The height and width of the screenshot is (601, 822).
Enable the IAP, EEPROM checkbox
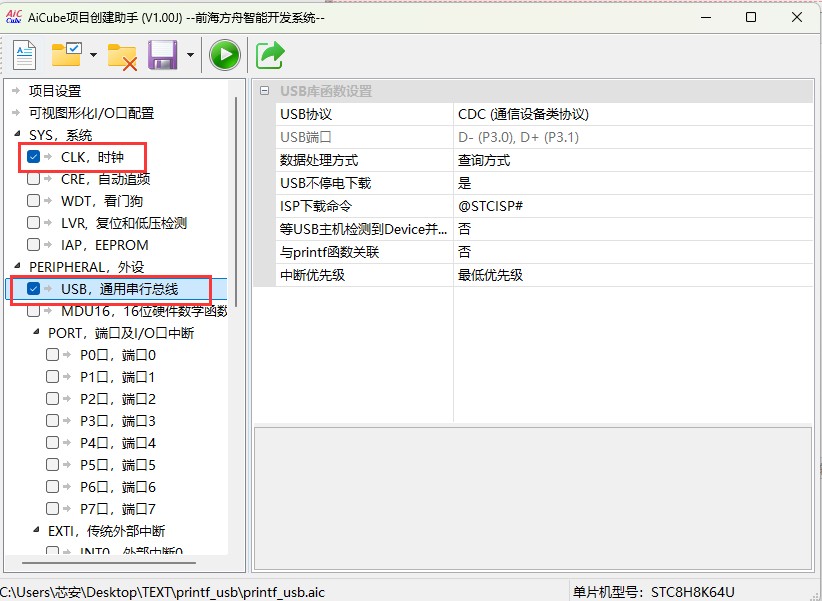(34, 245)
